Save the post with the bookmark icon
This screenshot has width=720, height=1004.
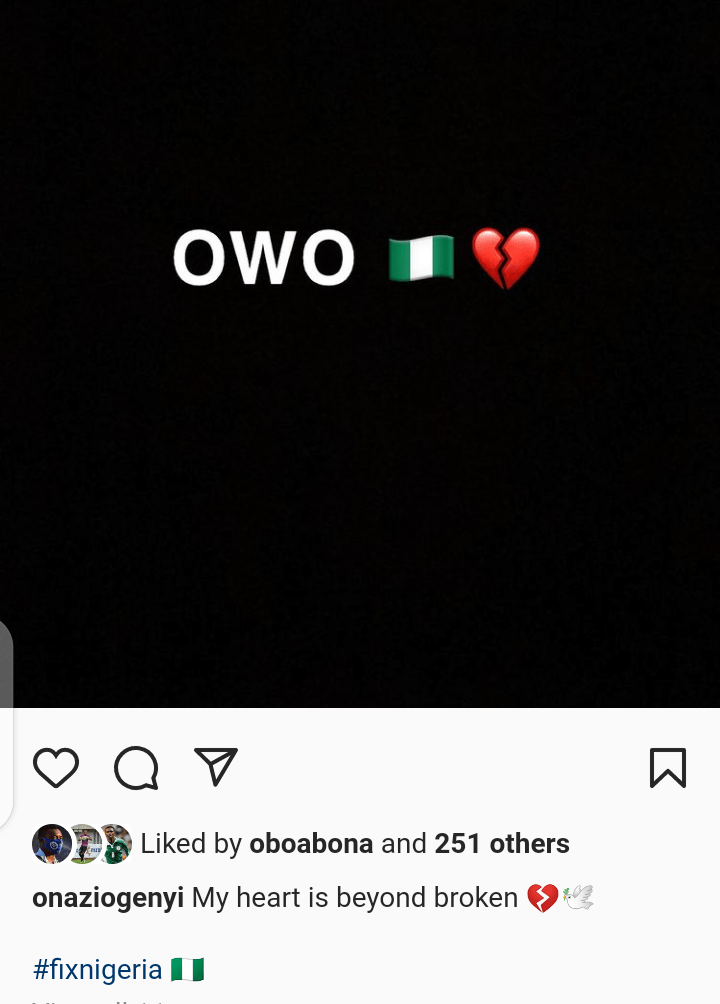pyautogui.click(x=668, y=768)
